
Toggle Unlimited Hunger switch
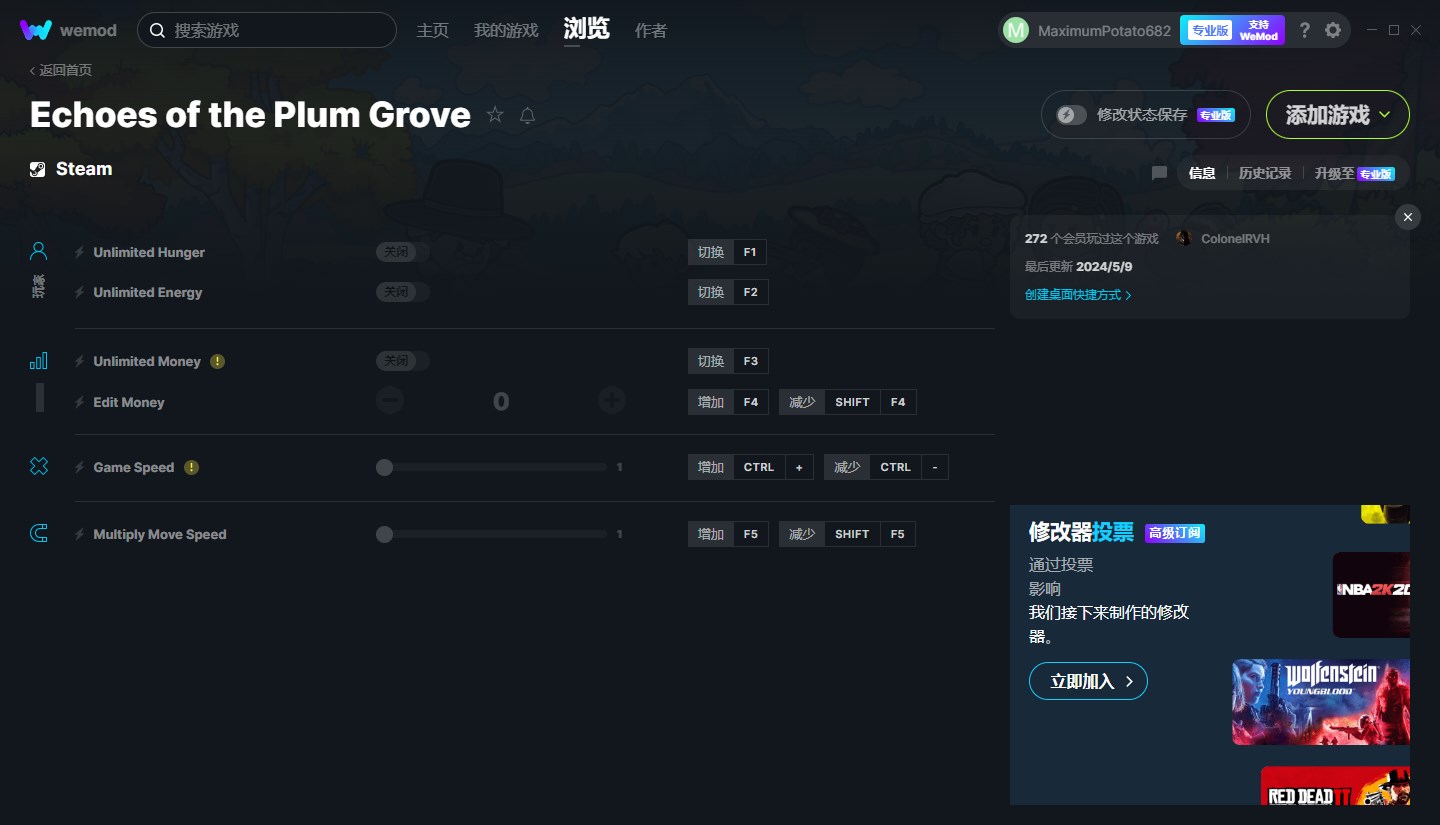[403, 252]
